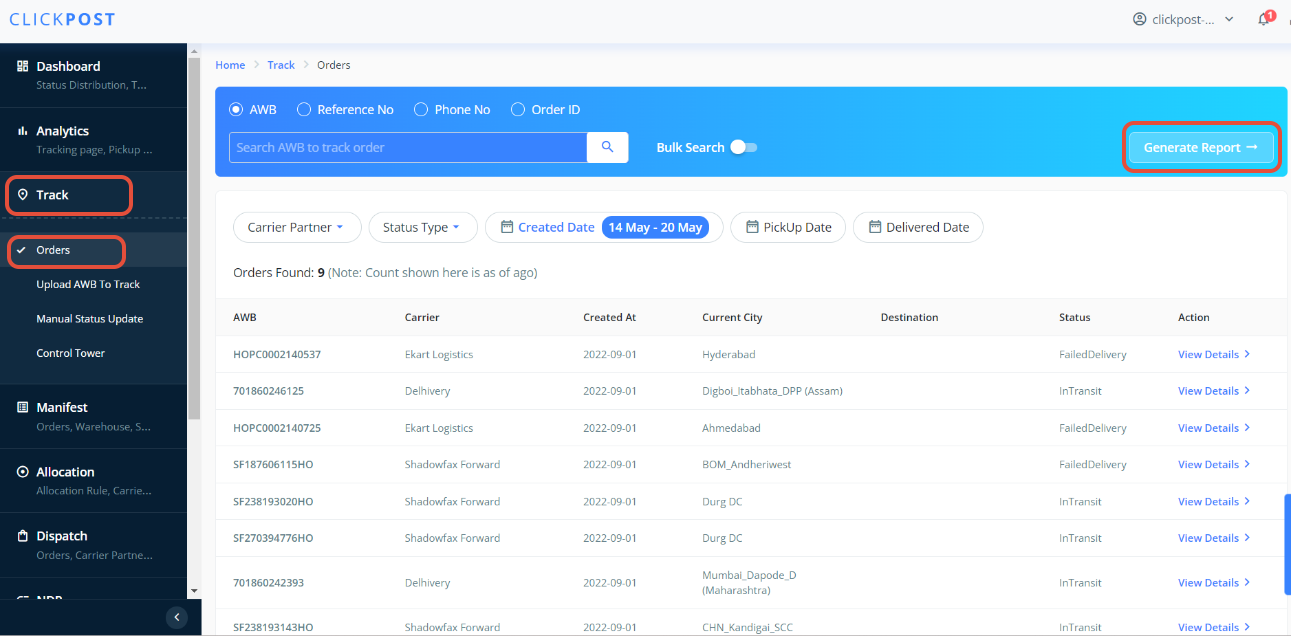Screen dimensions: 1291x636
Task: Select the Phone No radio option
Action: point(421,109)
